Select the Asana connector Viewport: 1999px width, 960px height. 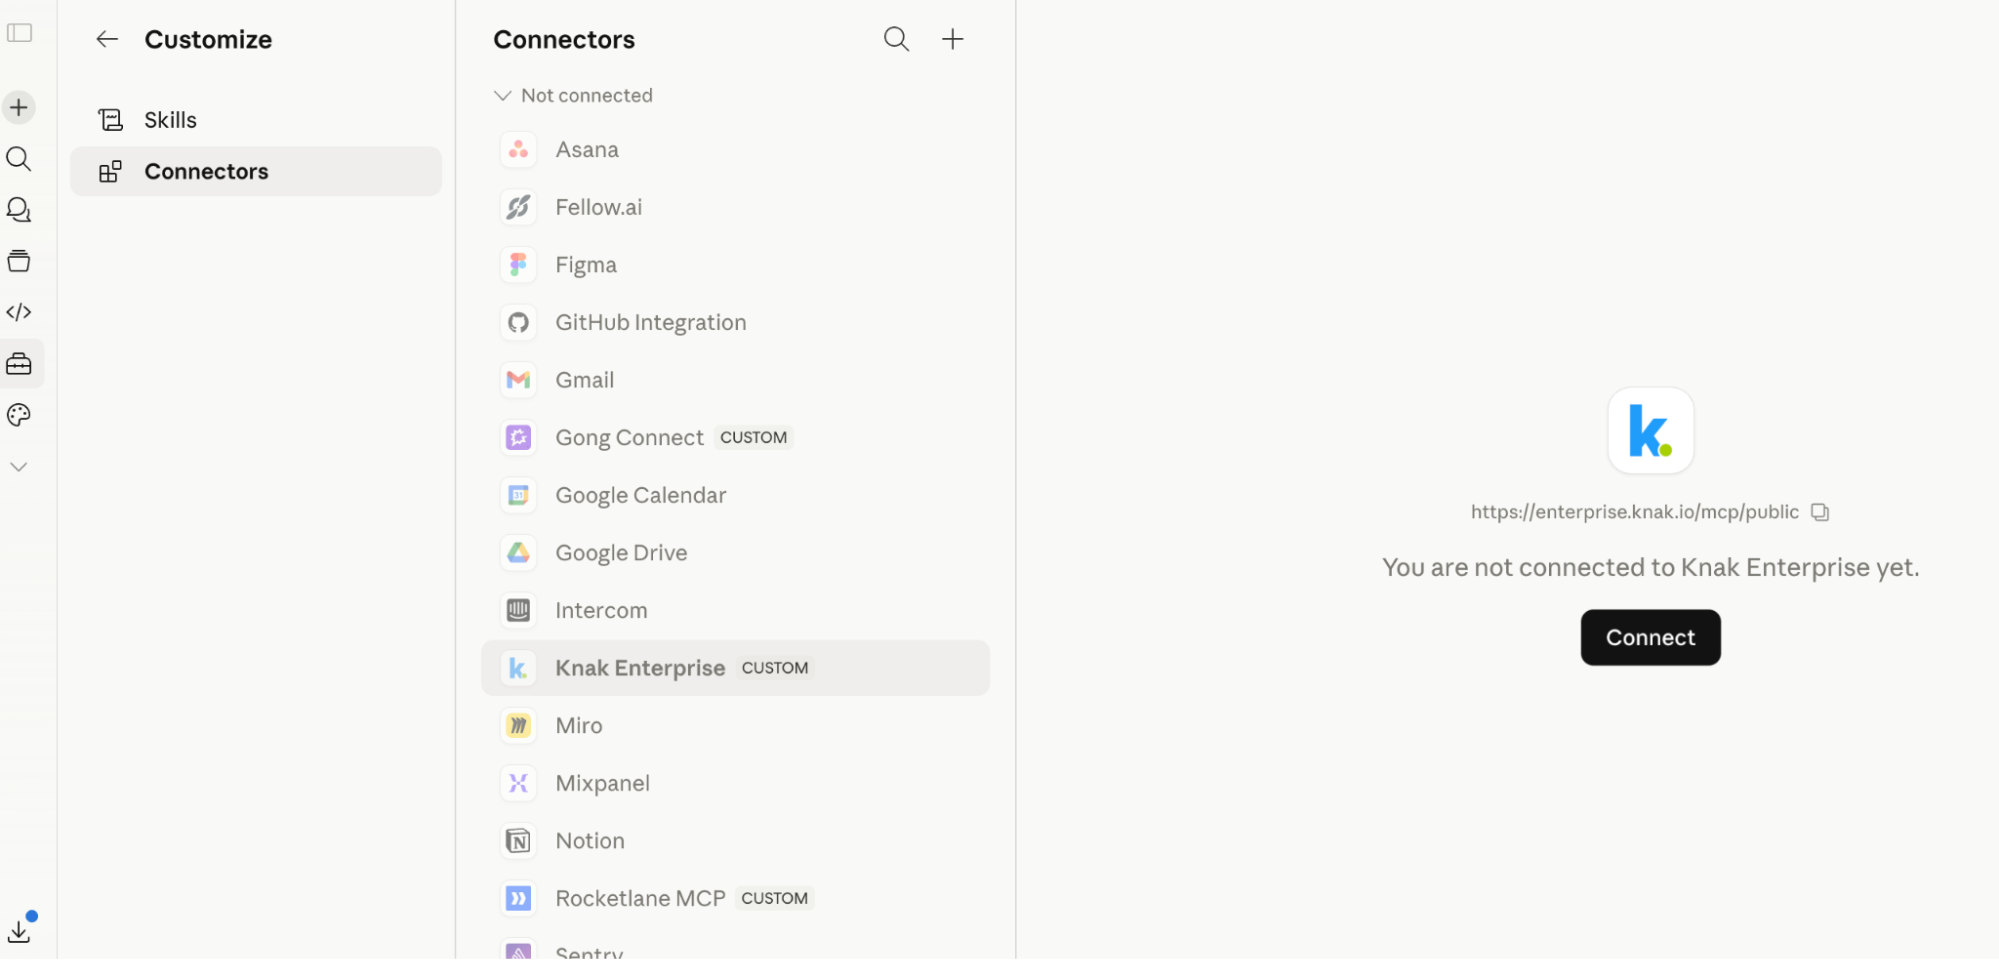tap(735, 150)
